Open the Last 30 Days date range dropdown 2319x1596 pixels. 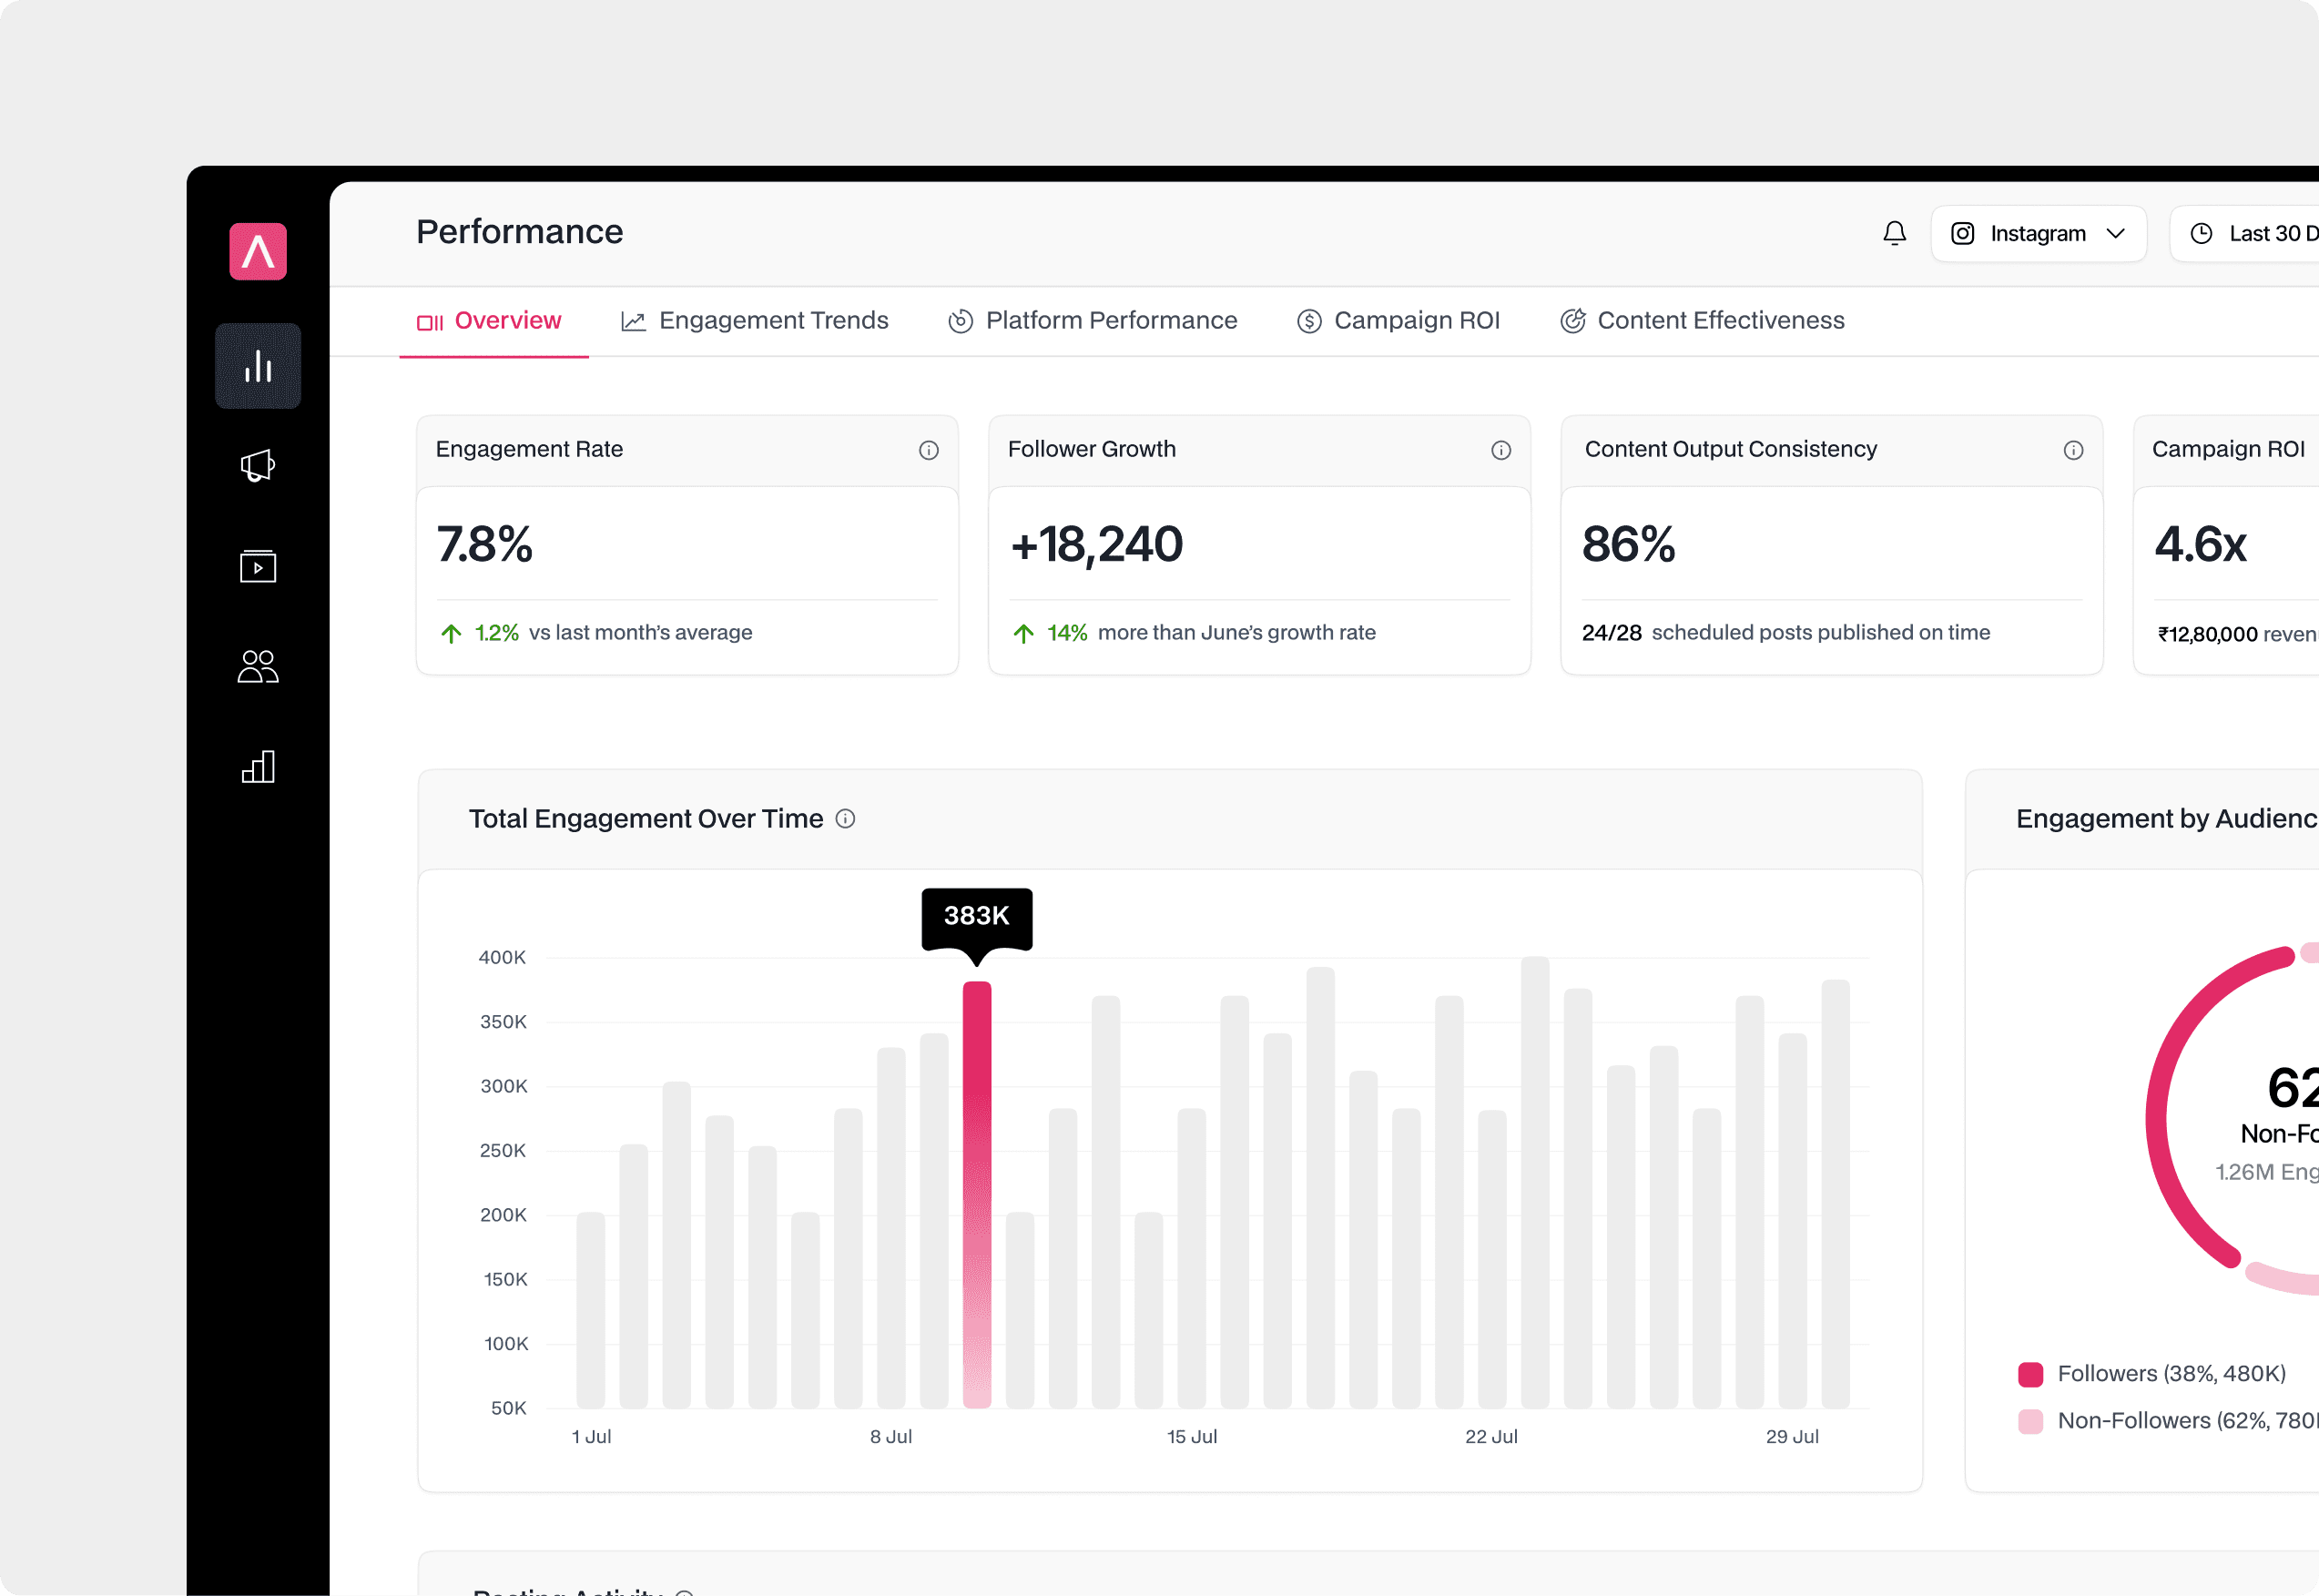coord(2250,234)
